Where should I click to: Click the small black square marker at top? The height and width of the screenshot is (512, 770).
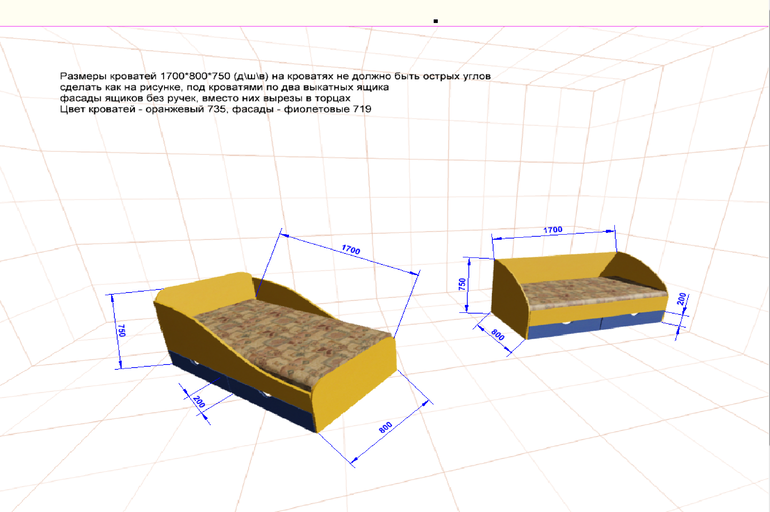click(x=436, y=20)
